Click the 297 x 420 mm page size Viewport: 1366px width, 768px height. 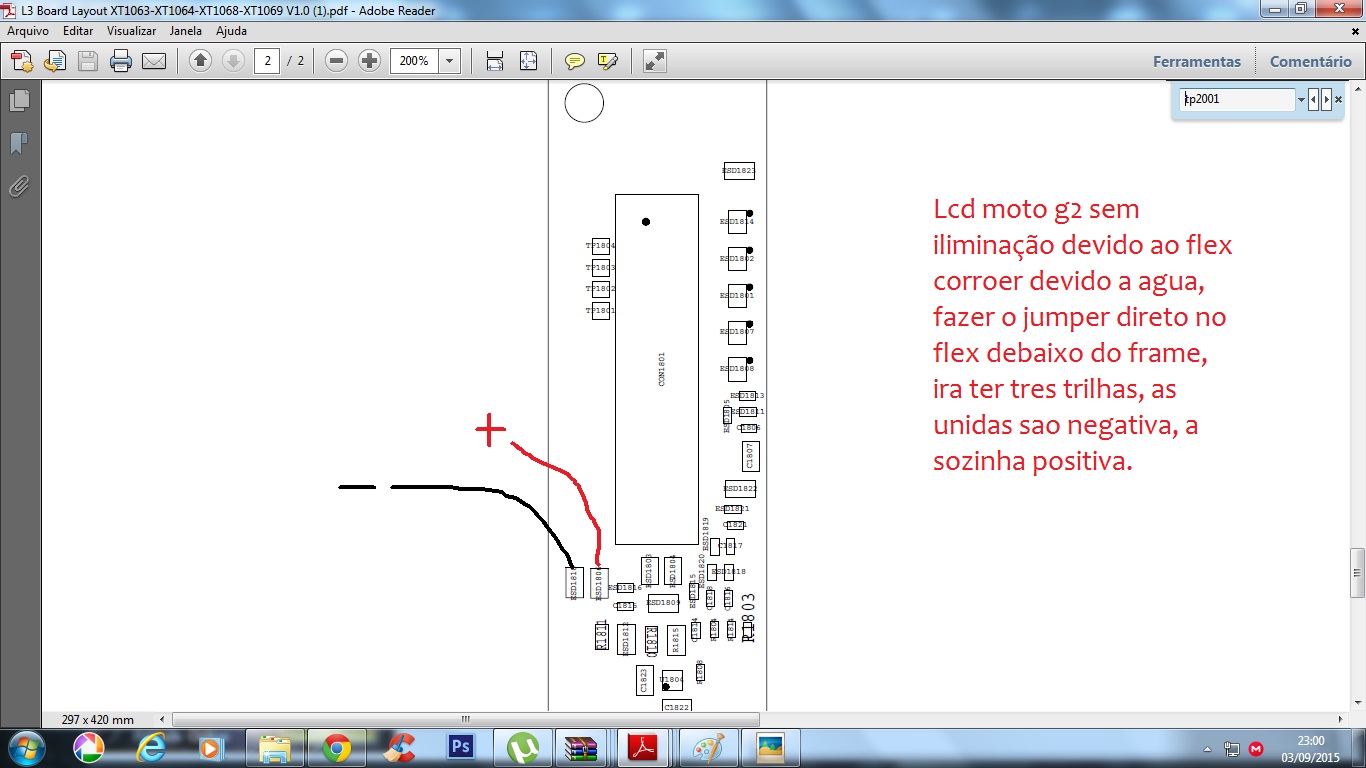(x=97, y=720)
